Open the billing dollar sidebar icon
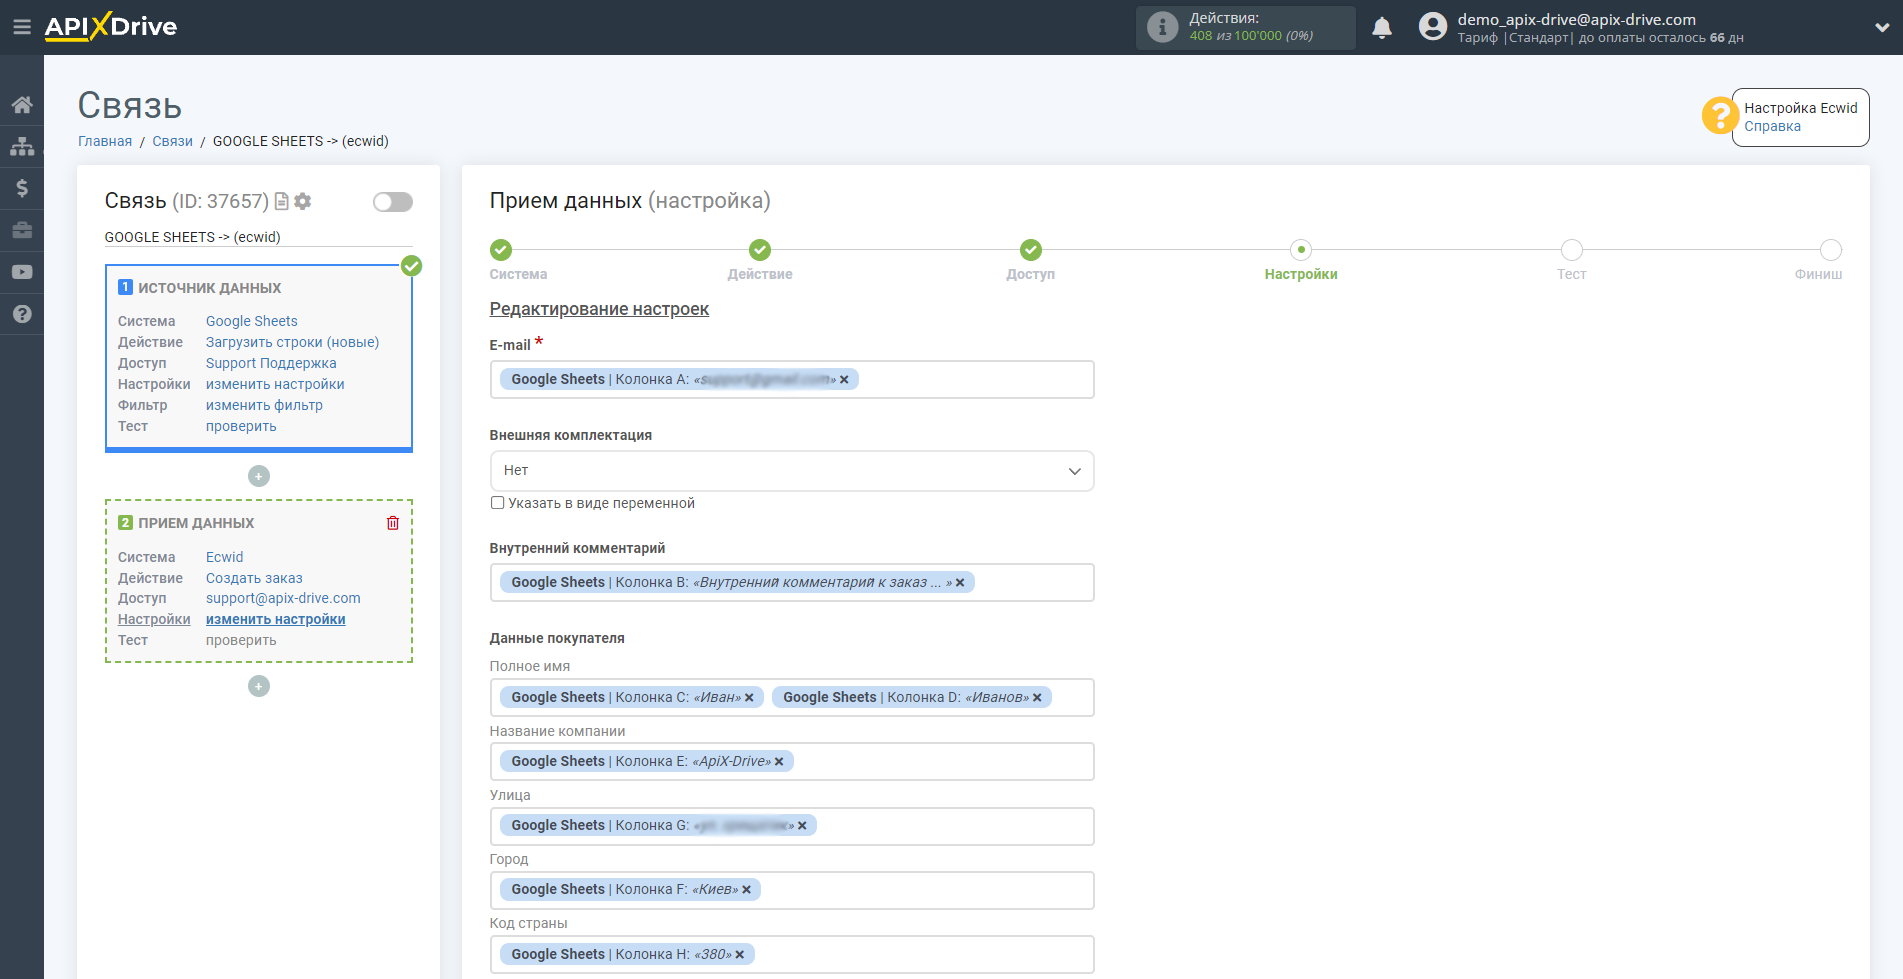 [x=22, y=188]
